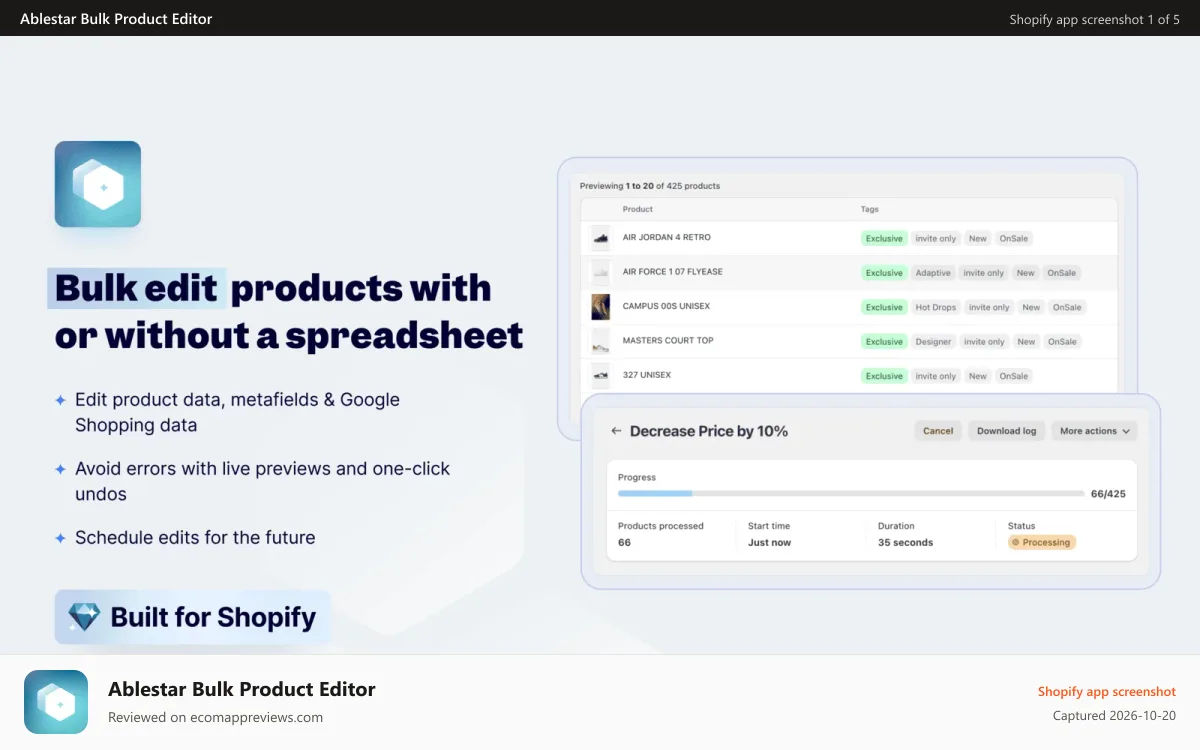Viewport: 1200px width, 750px height.
Task: Click the Download log button
Action: click(x=1006, y=431)
